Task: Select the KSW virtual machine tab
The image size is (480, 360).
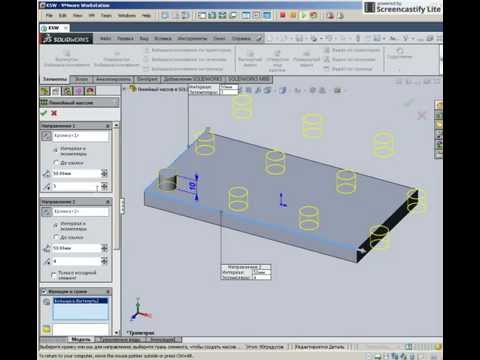Action: pyautogui.click(x=55, y=28)
